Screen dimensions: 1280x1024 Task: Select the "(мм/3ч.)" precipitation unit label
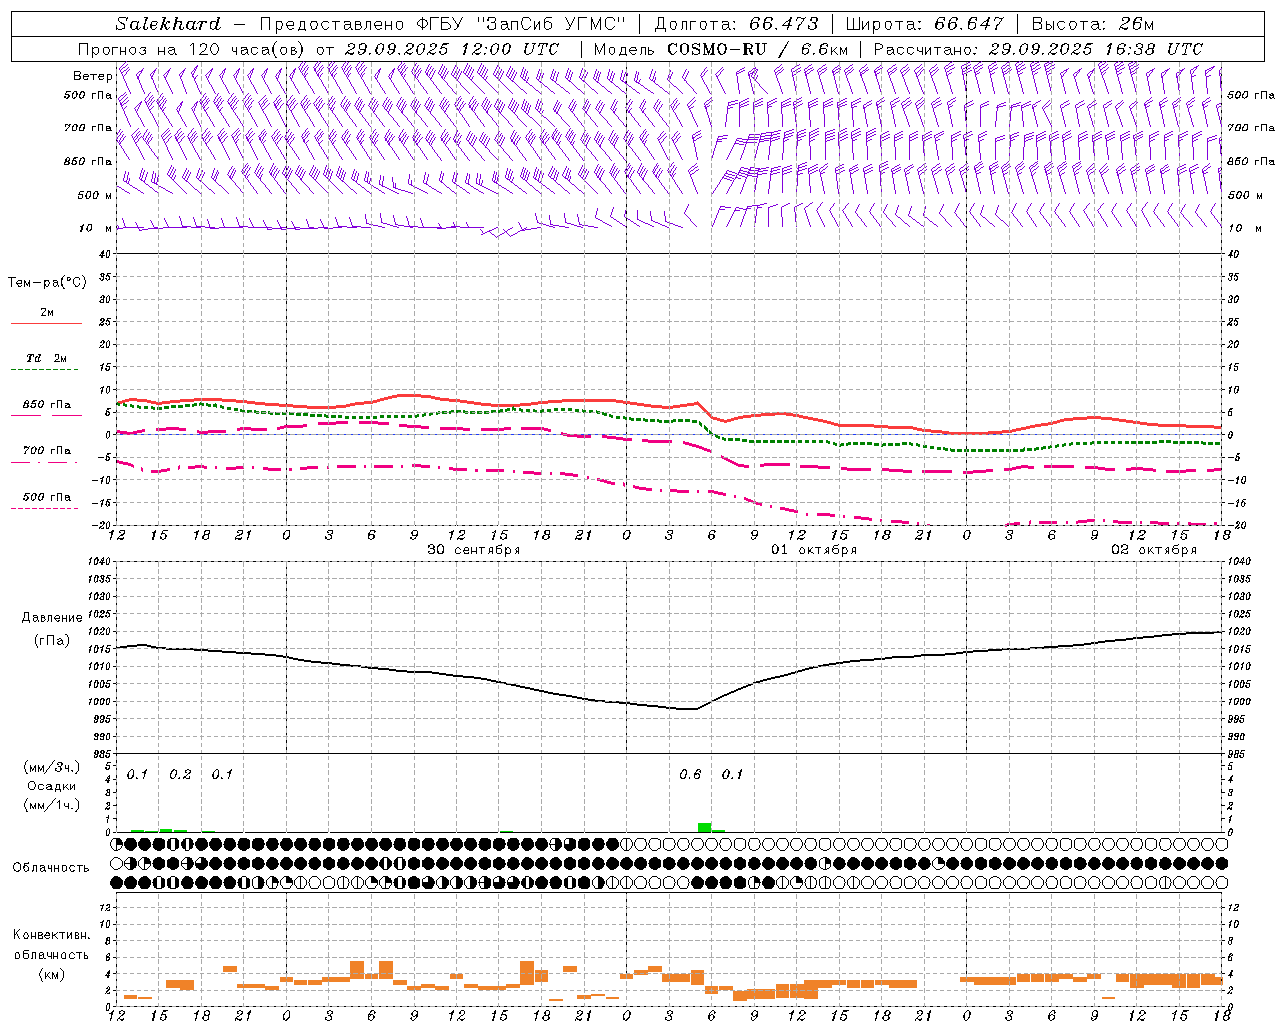[52, 767]
